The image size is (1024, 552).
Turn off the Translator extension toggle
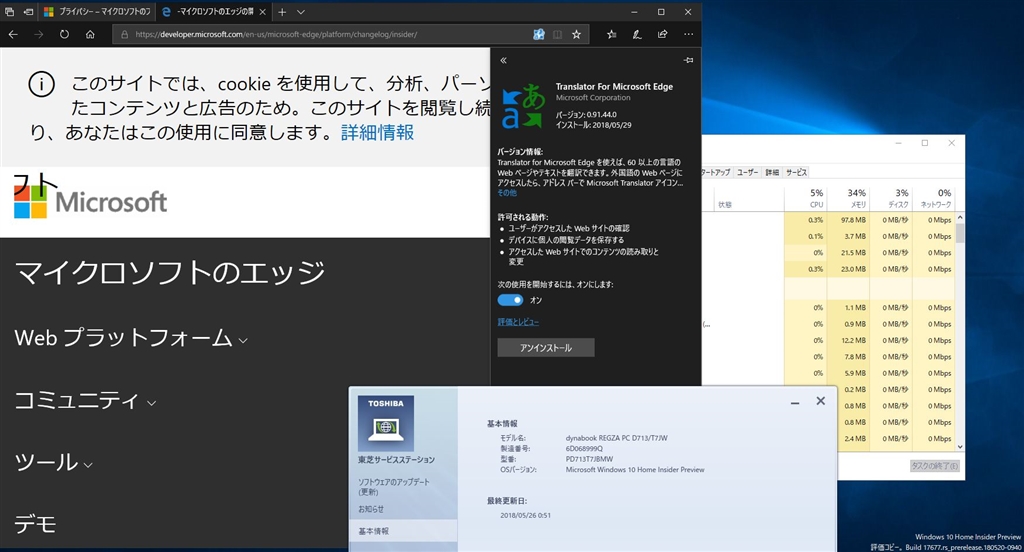pos(510,300)
